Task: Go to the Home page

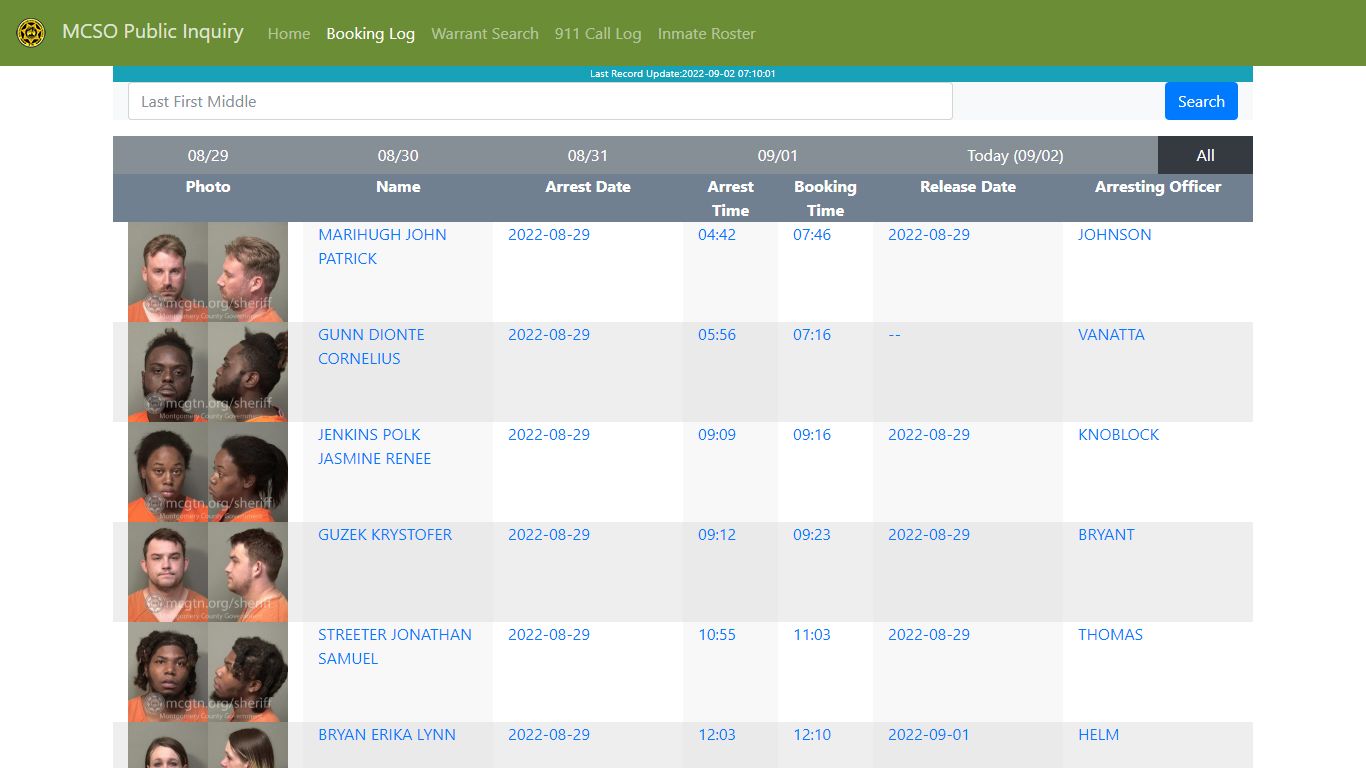Action: click(289, 33)
